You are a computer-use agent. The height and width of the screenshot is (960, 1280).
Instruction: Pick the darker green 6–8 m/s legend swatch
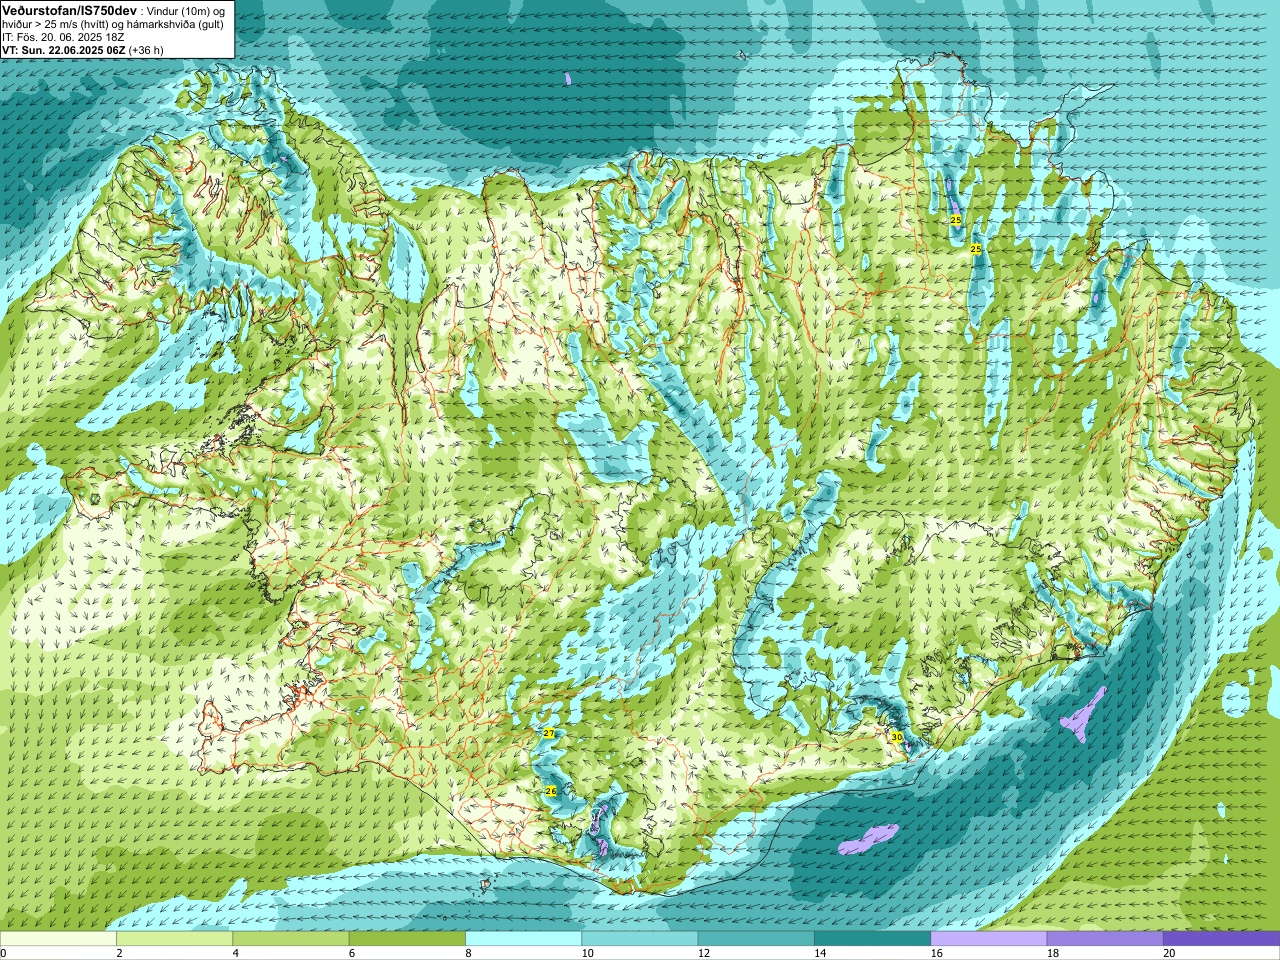click(407, 939)
